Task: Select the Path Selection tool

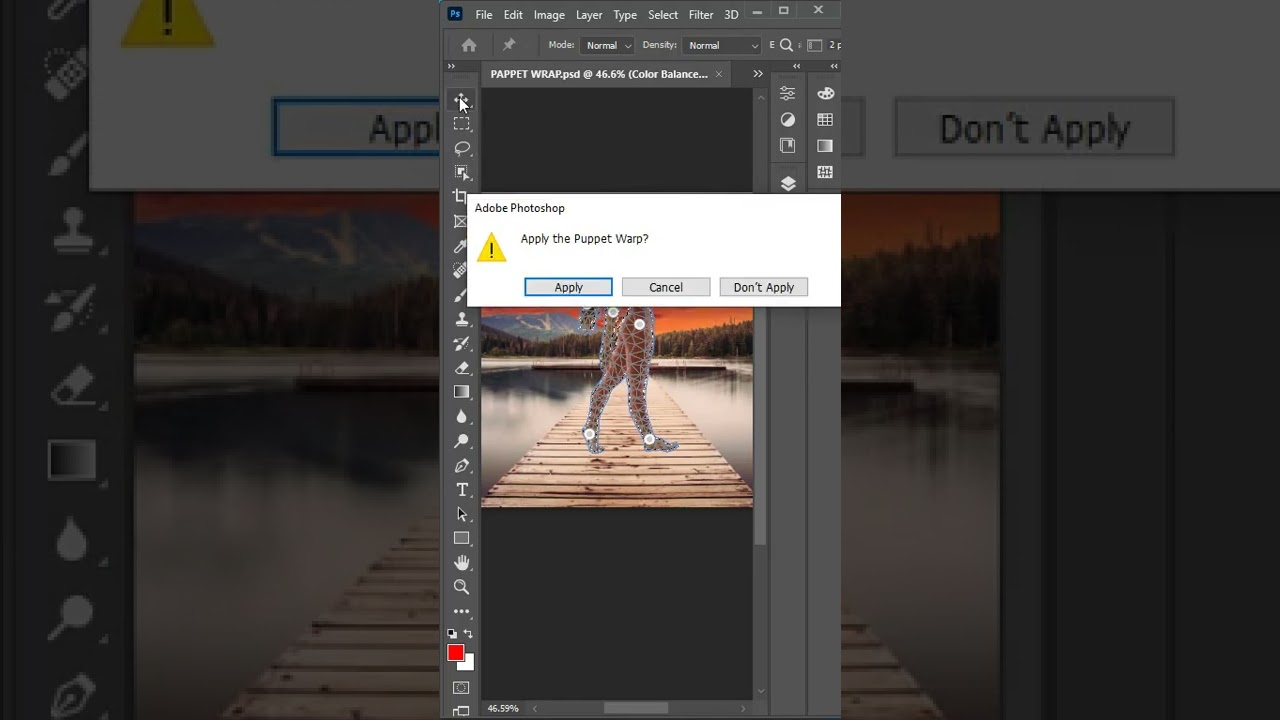Action: (461, 514)
